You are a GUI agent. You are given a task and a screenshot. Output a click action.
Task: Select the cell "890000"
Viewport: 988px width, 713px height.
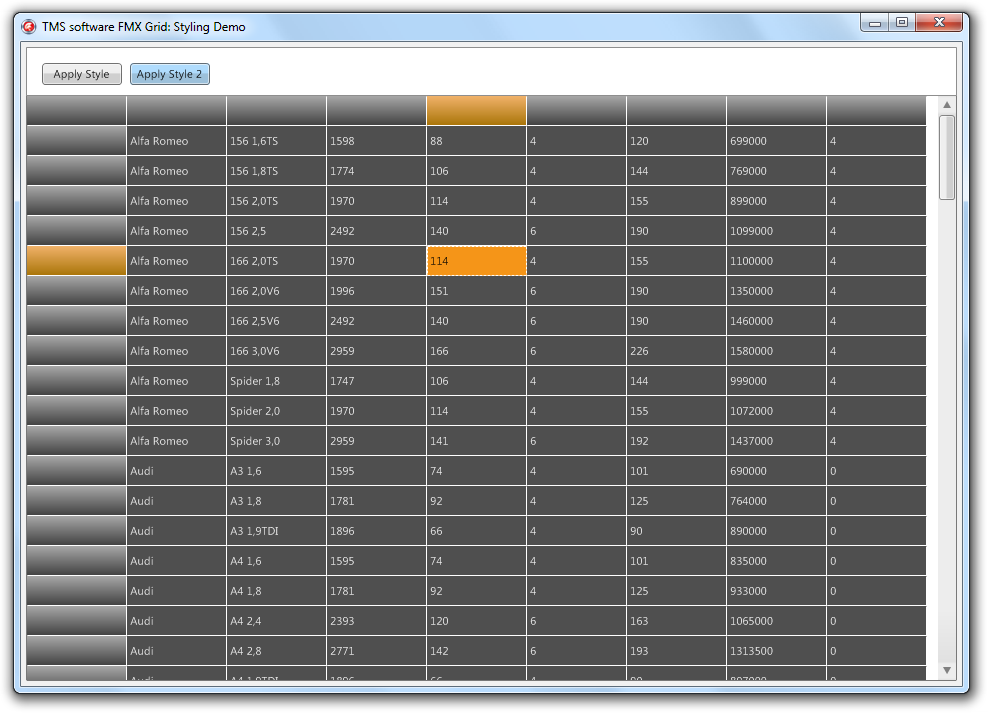[776, 531]
